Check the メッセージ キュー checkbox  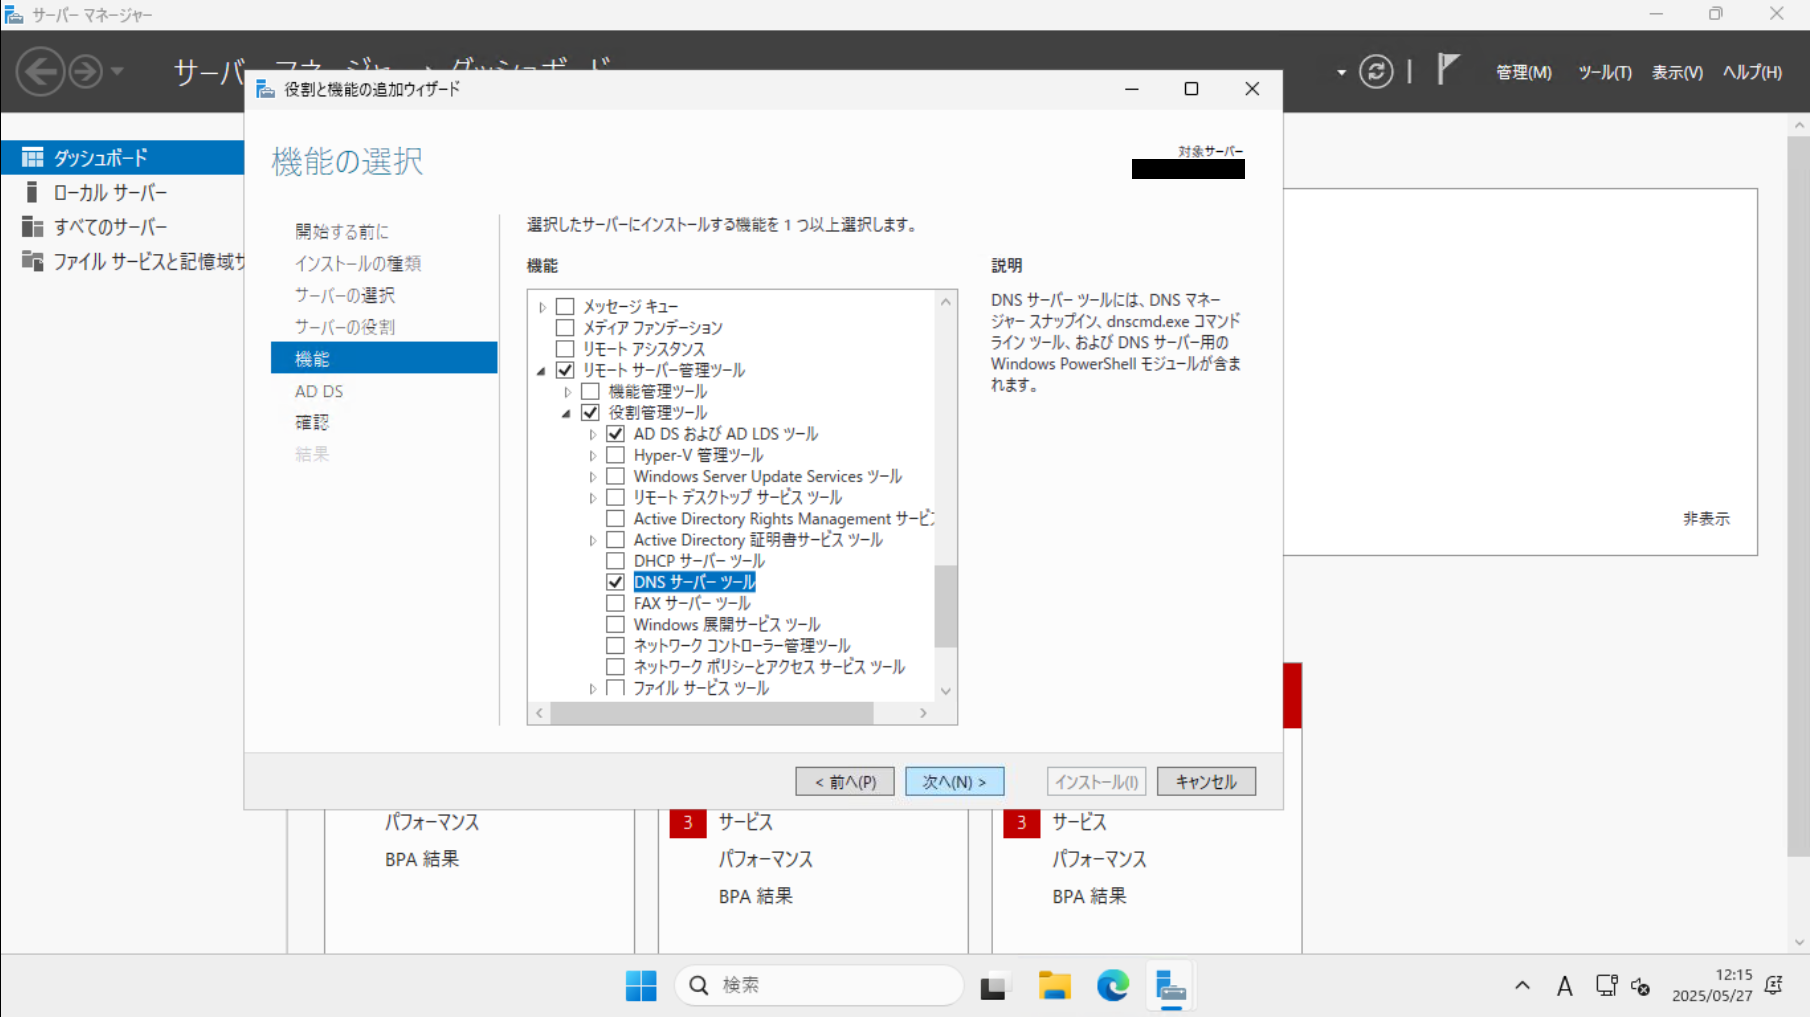click(565, 306)
